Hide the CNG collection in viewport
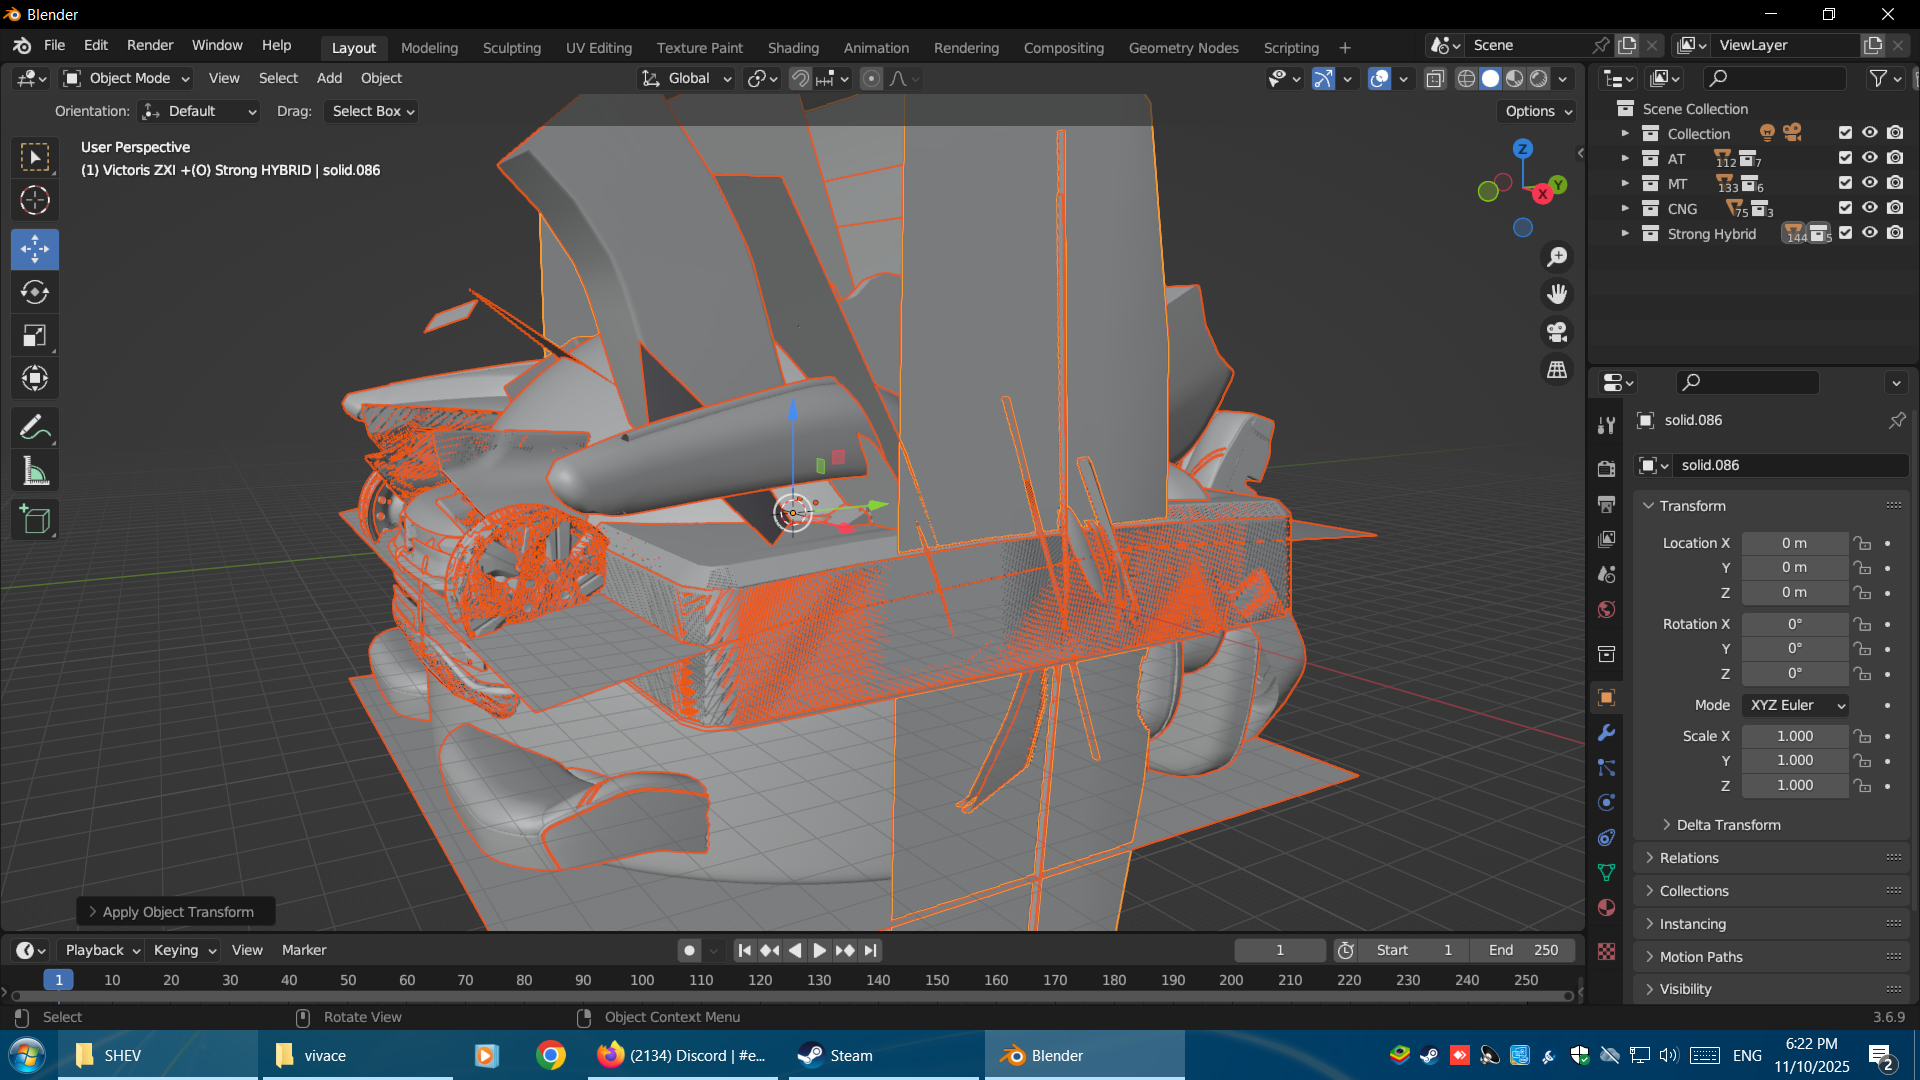 [1870, 208]
